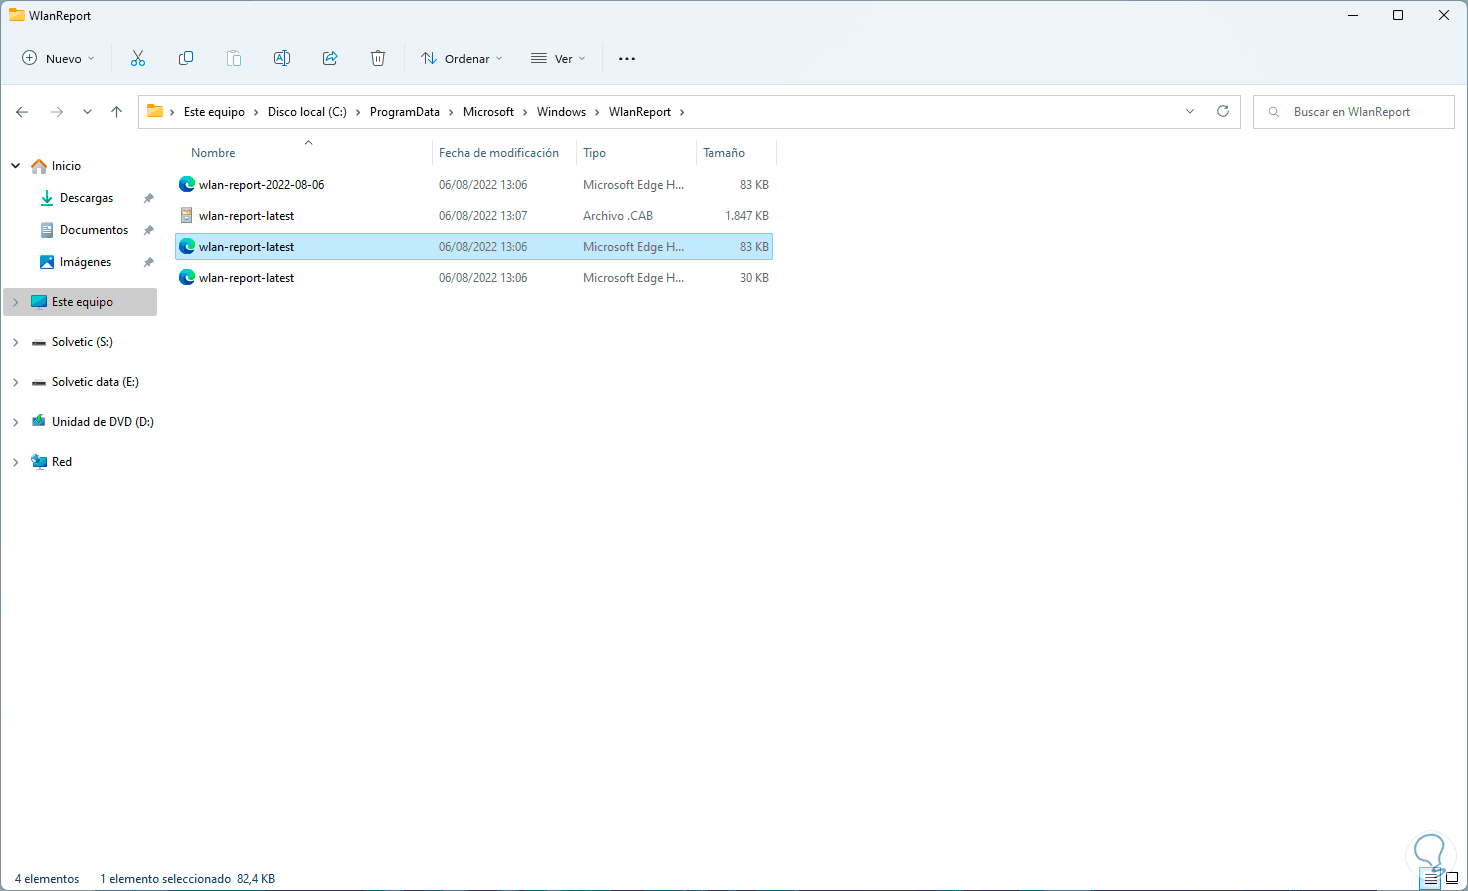Image resolution: width=1468 pixels, height=891 pixels.
Task: Go forward with the right arrow button
Action: (x=57, y=112)
